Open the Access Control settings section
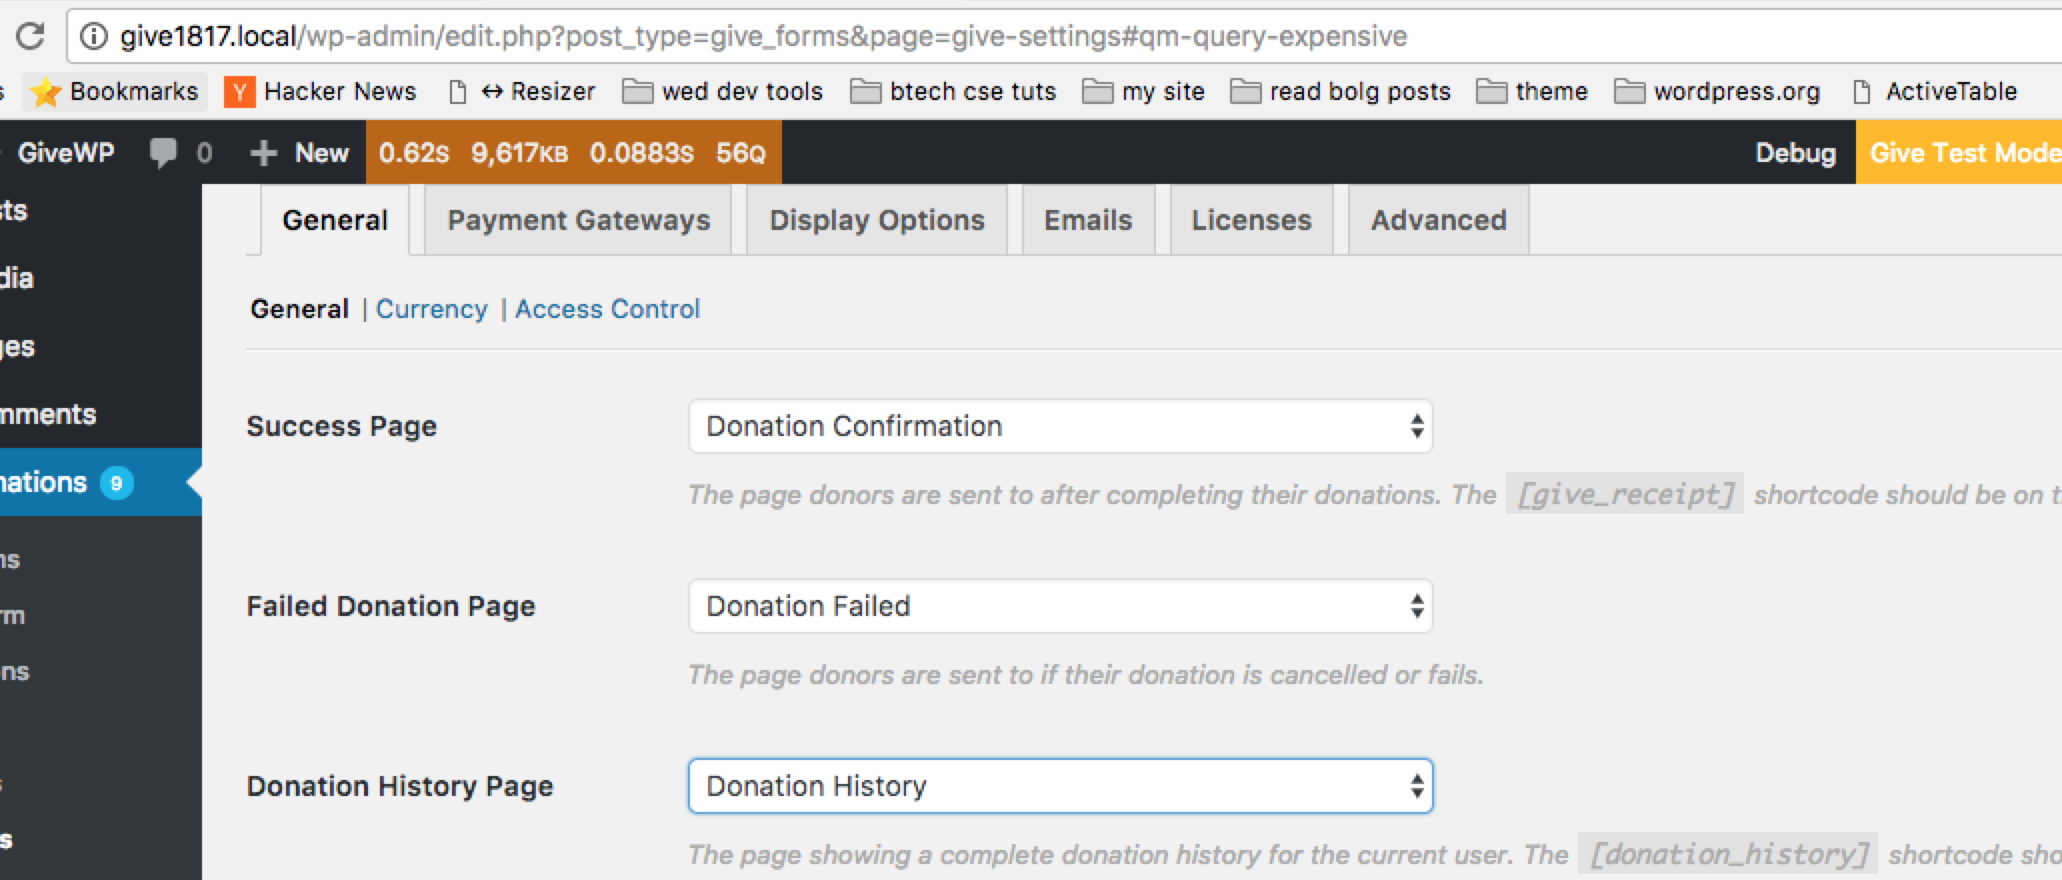 click(607, 308)
